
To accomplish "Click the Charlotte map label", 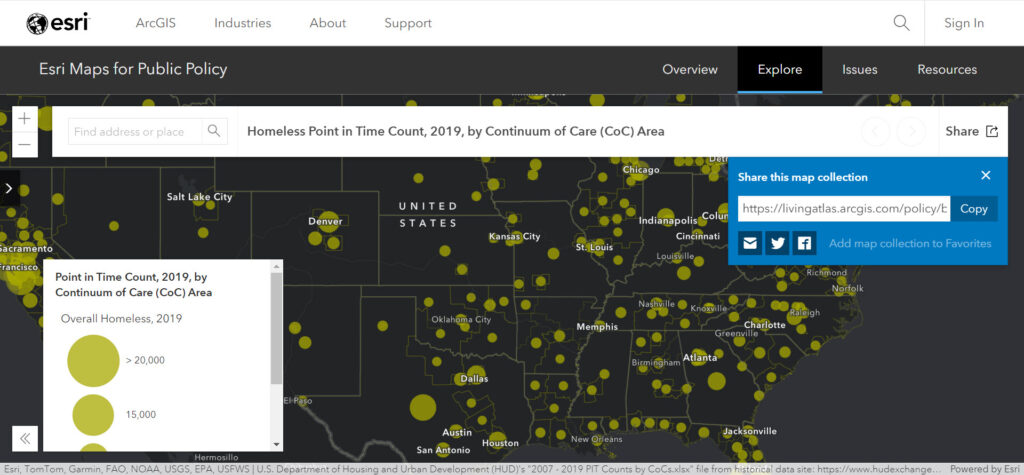I will pos(765,325).
